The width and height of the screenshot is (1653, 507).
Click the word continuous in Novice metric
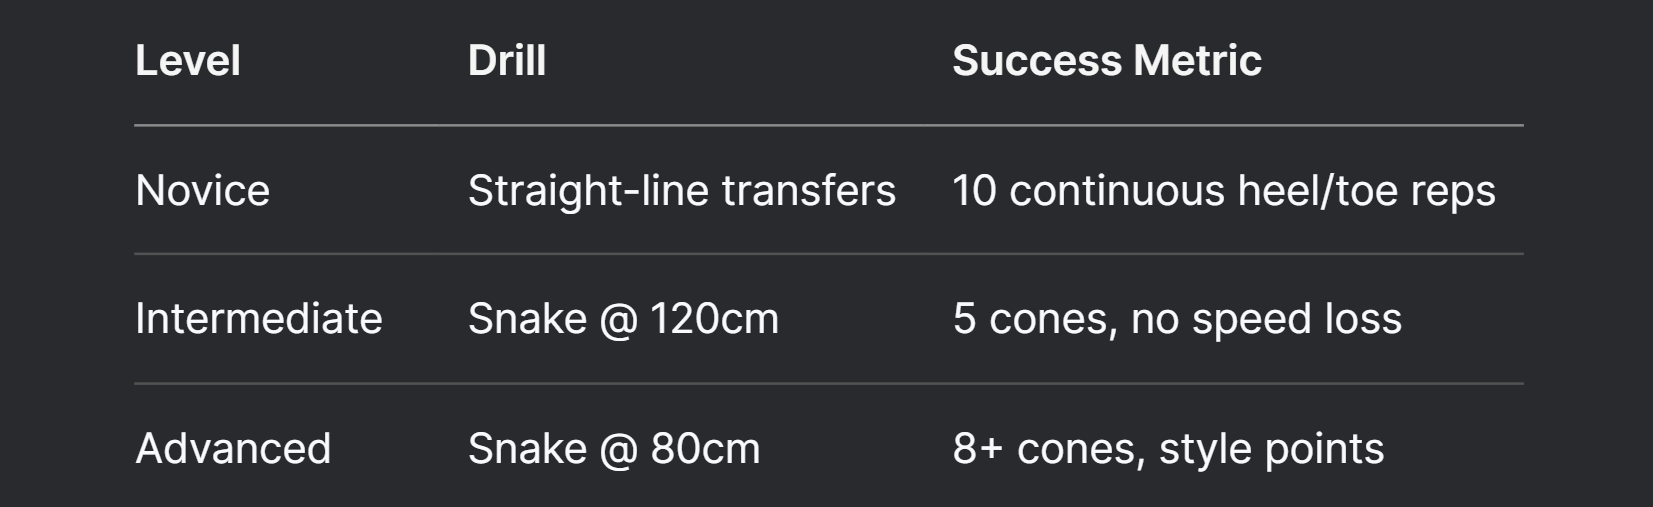click(x=1117, y=190)
